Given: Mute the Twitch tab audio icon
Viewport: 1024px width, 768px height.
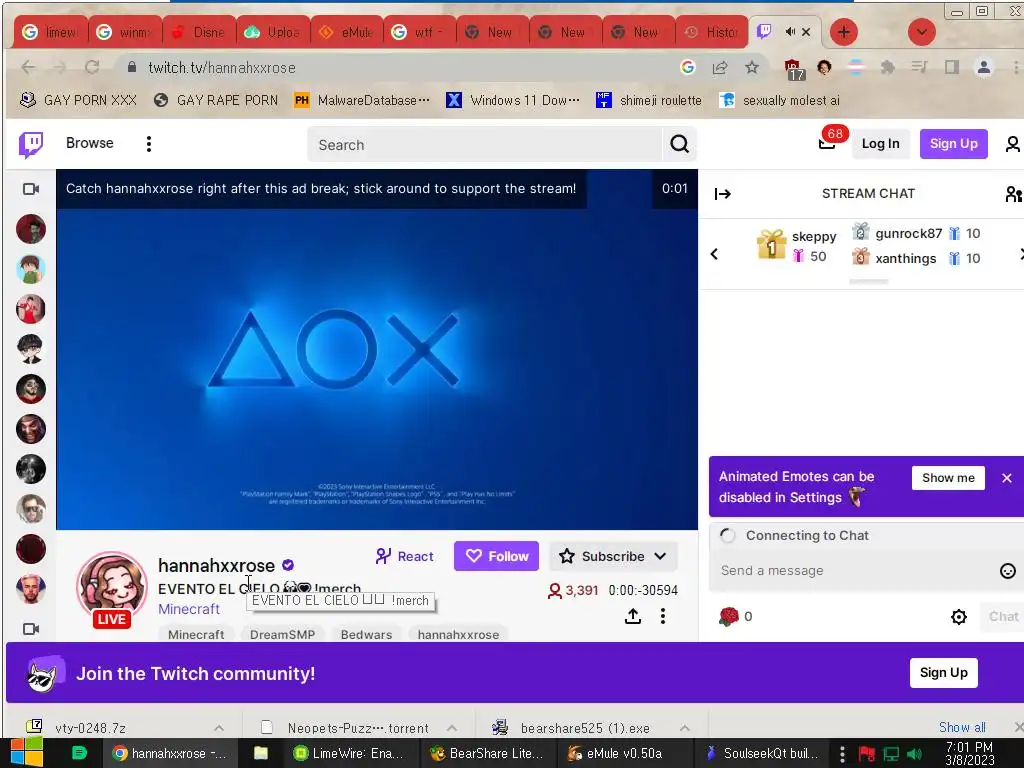Looking at the screenshot, I should (790, 31).
